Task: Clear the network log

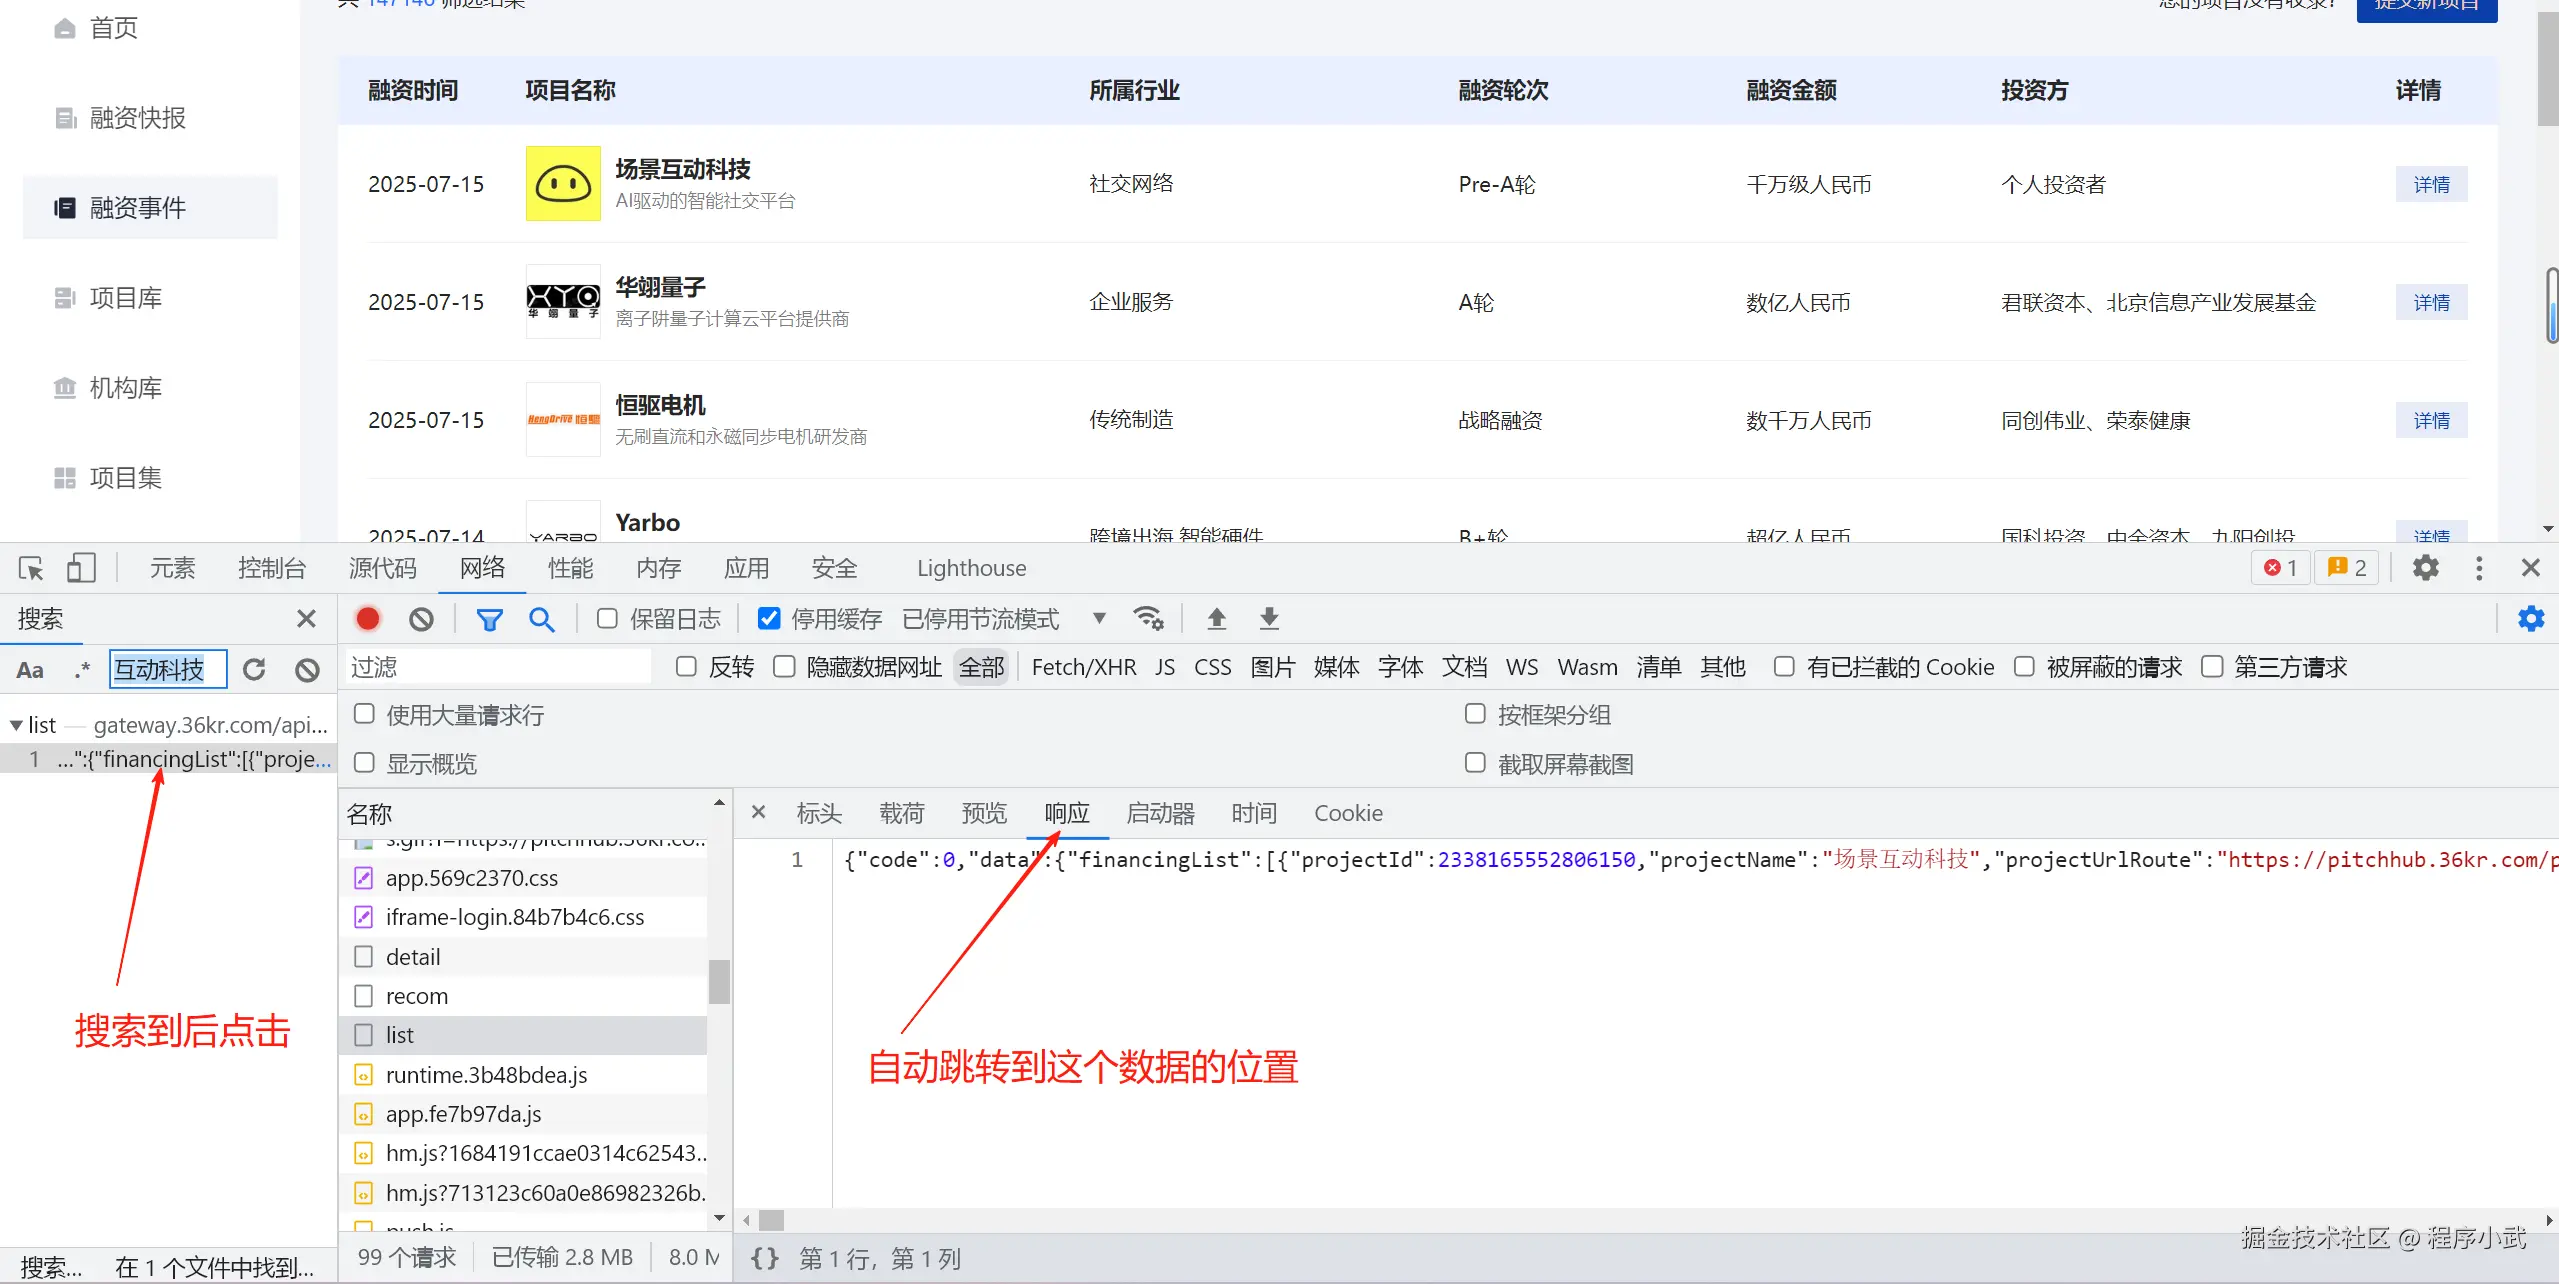Action: pyautogui.click(x=421, y=619)
